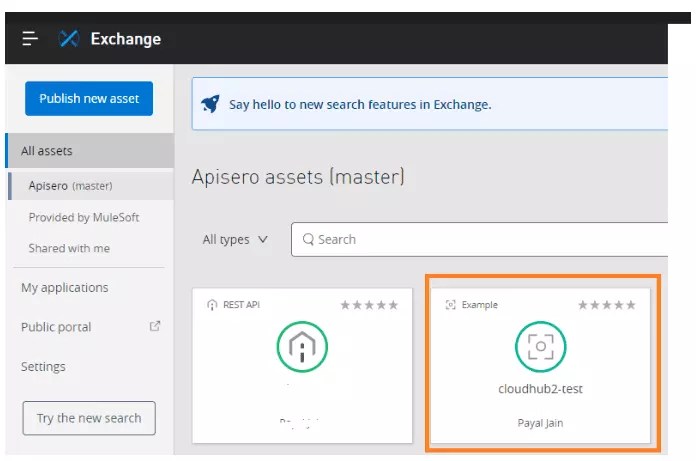Click into the Search input field
Viewport: 696px width, 461px height.
point(479,240)
